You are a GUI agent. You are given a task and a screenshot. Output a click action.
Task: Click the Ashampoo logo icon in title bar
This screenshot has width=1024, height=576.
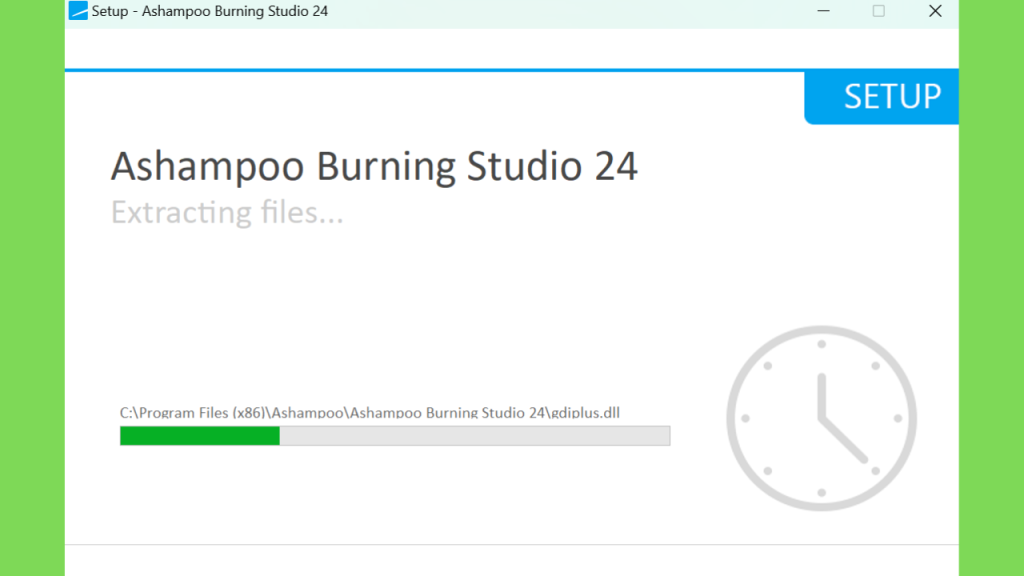[x=78, y=12]
